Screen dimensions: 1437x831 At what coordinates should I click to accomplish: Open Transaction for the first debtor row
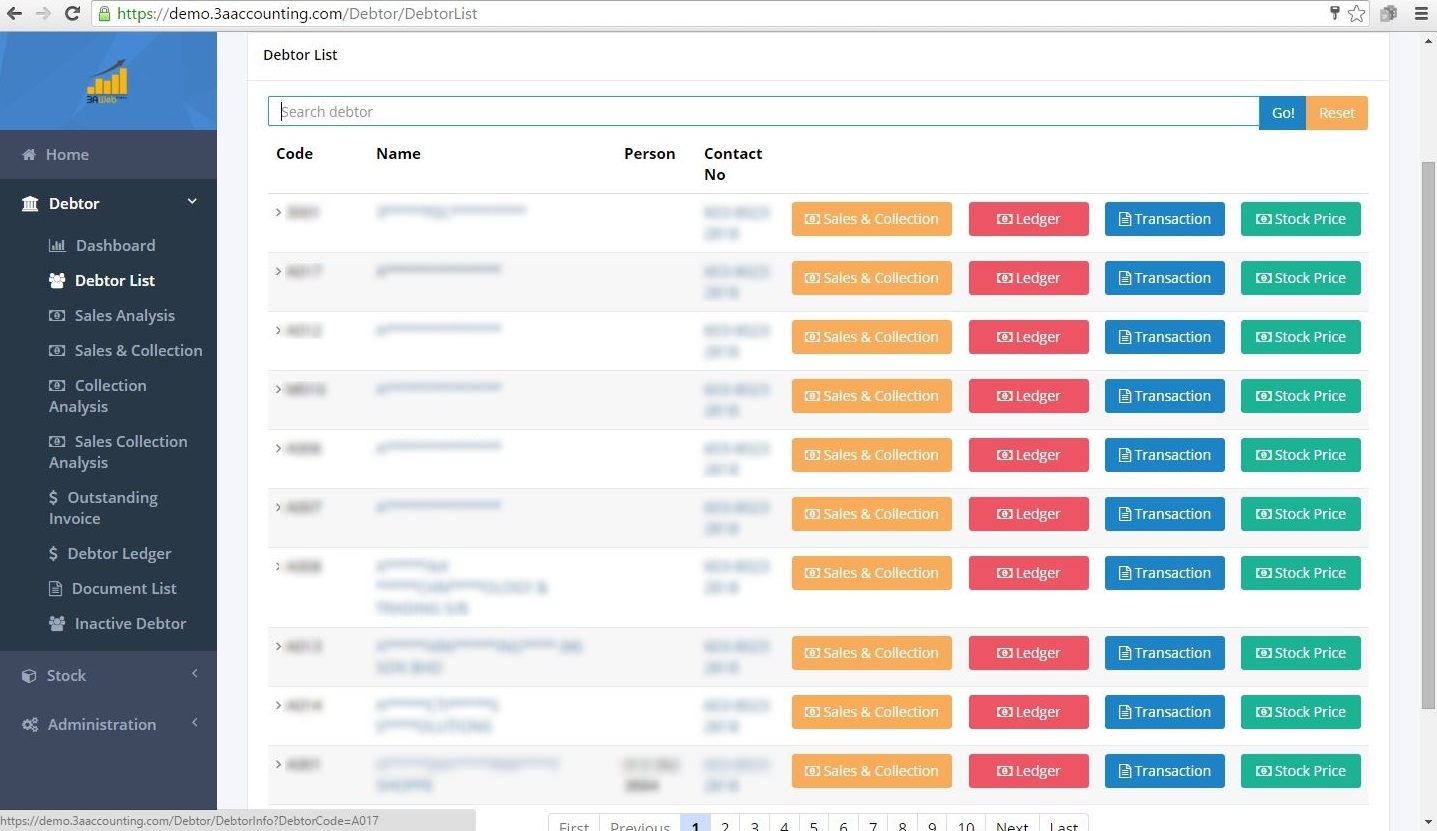pos(1165,219)
